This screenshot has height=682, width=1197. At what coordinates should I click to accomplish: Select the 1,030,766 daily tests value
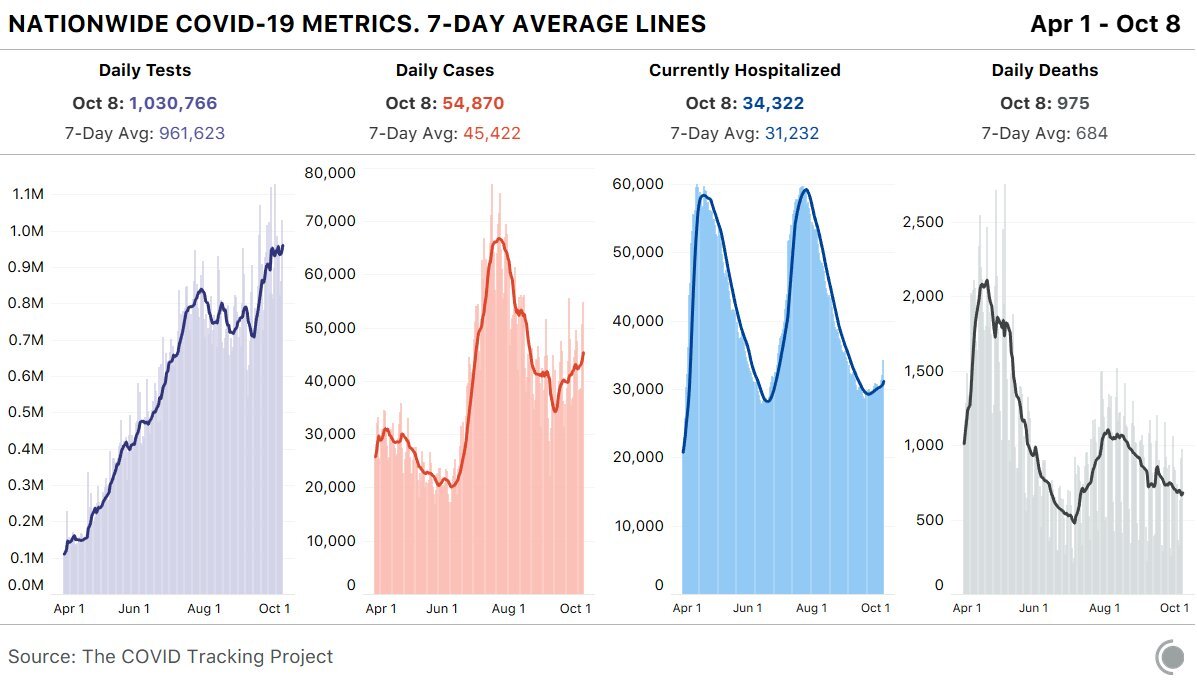172,103
